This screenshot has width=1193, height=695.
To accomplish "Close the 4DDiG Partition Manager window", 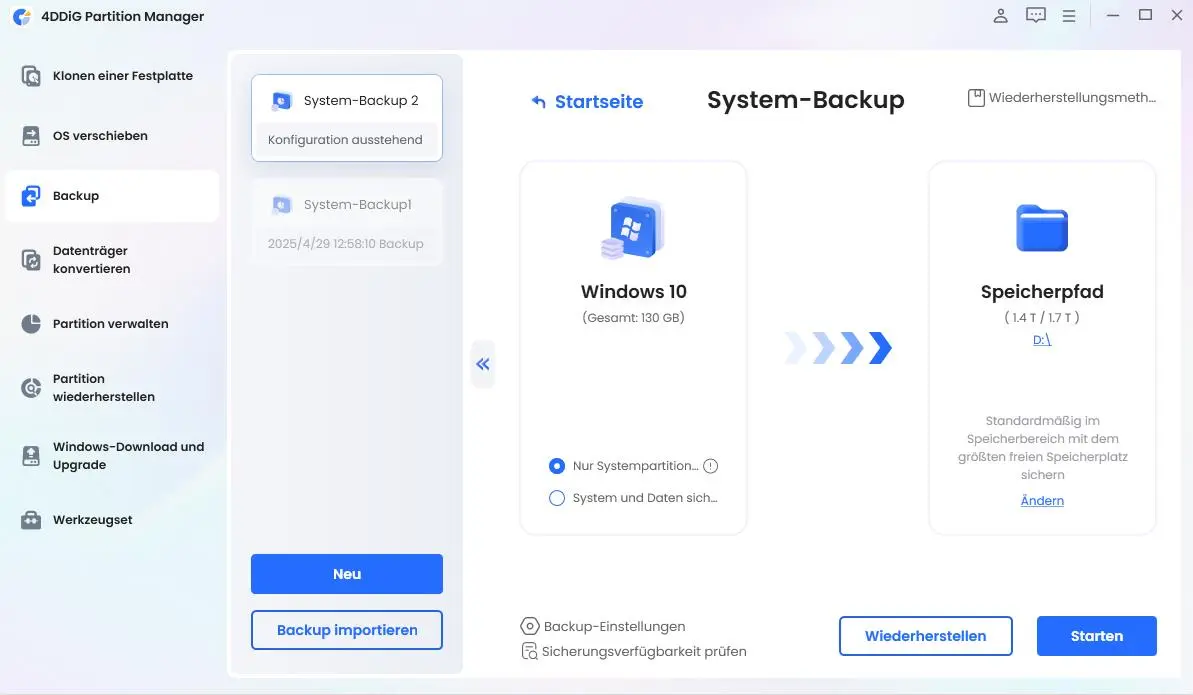I will click(x=1177, y=15).
